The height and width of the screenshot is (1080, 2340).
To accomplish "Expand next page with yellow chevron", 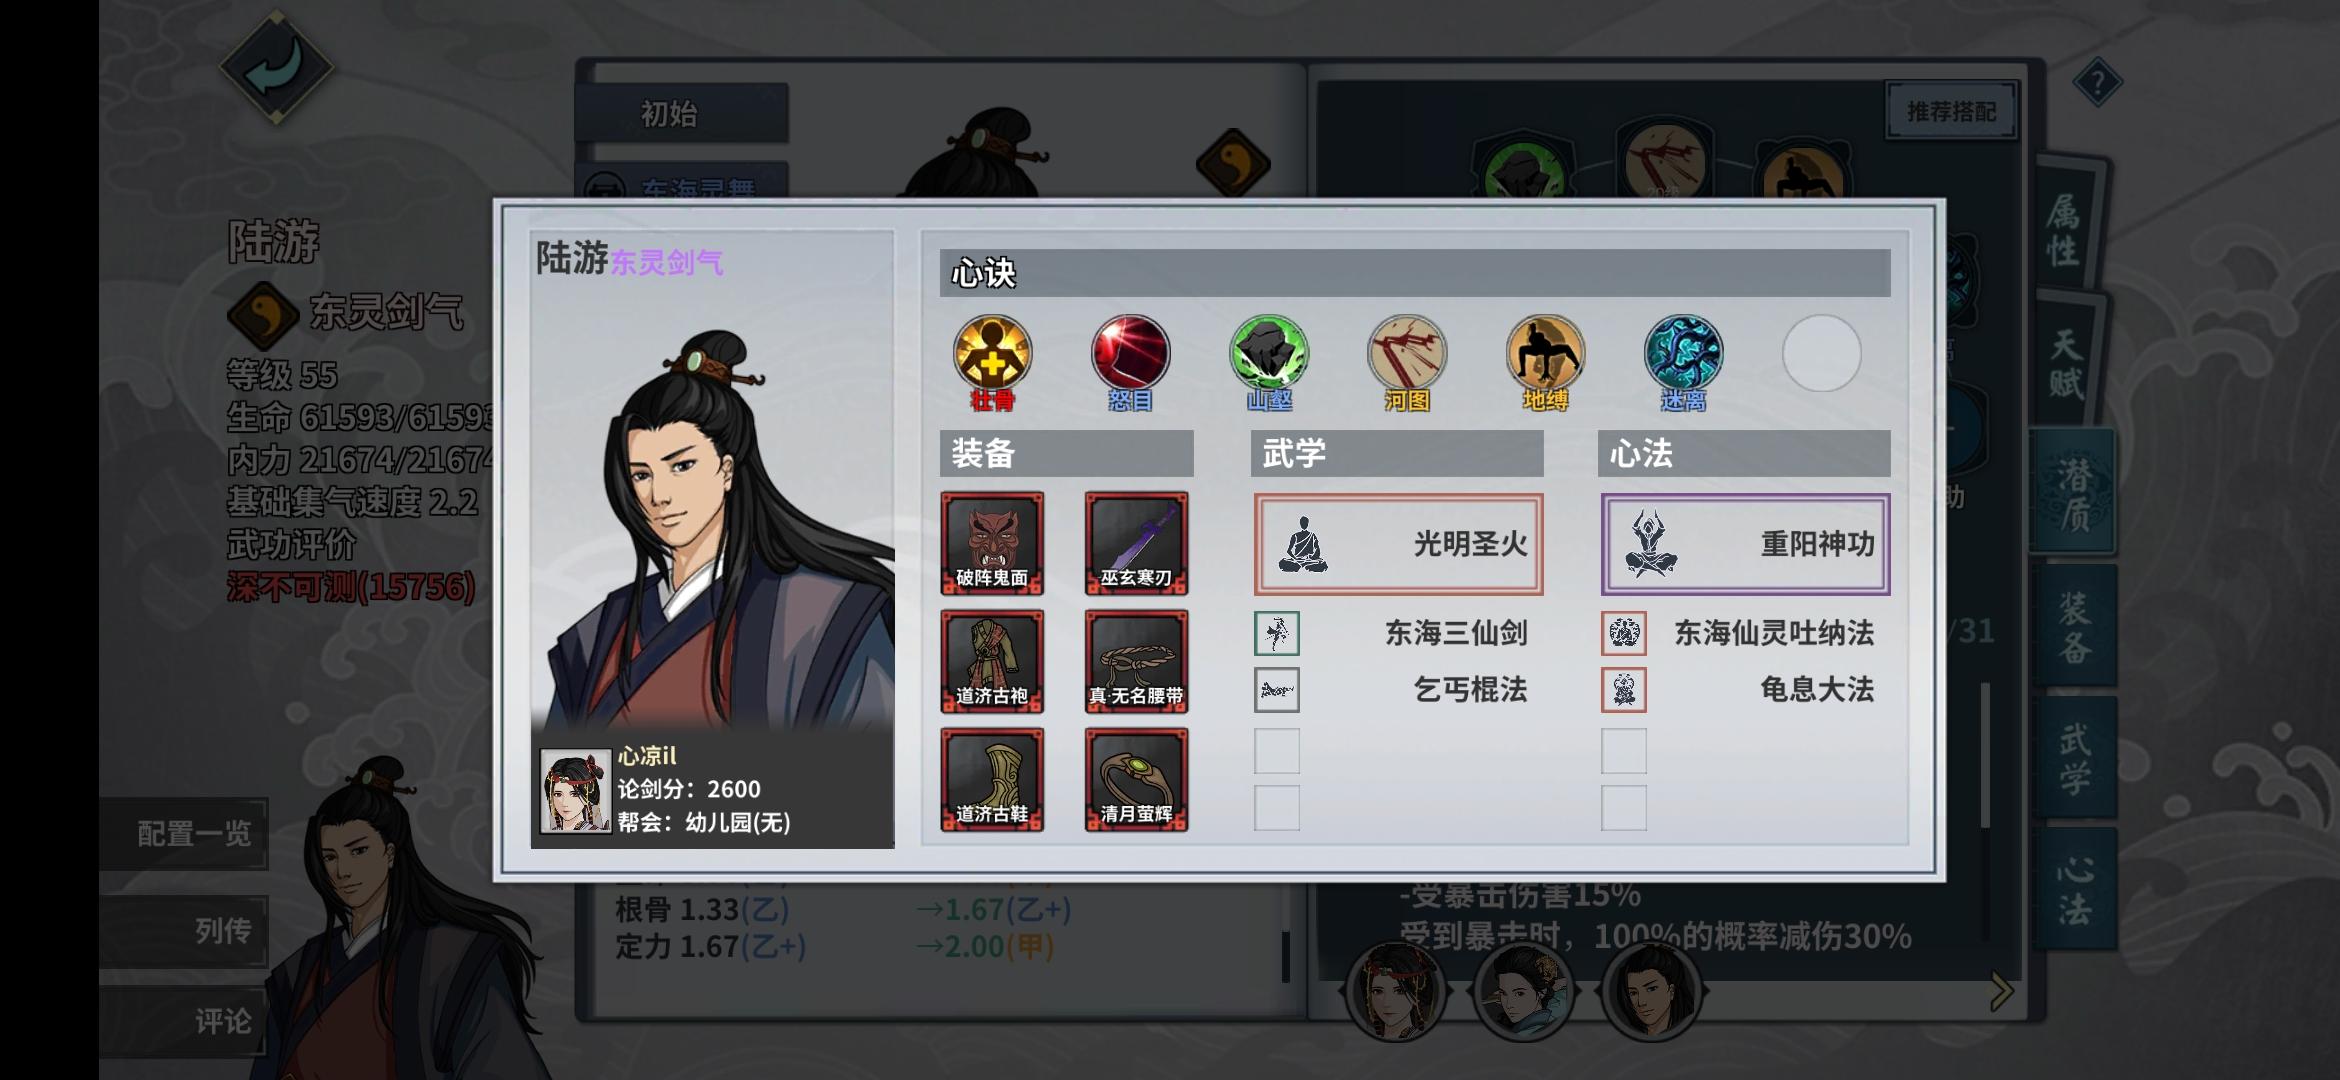I will (x=2001, y=992).
